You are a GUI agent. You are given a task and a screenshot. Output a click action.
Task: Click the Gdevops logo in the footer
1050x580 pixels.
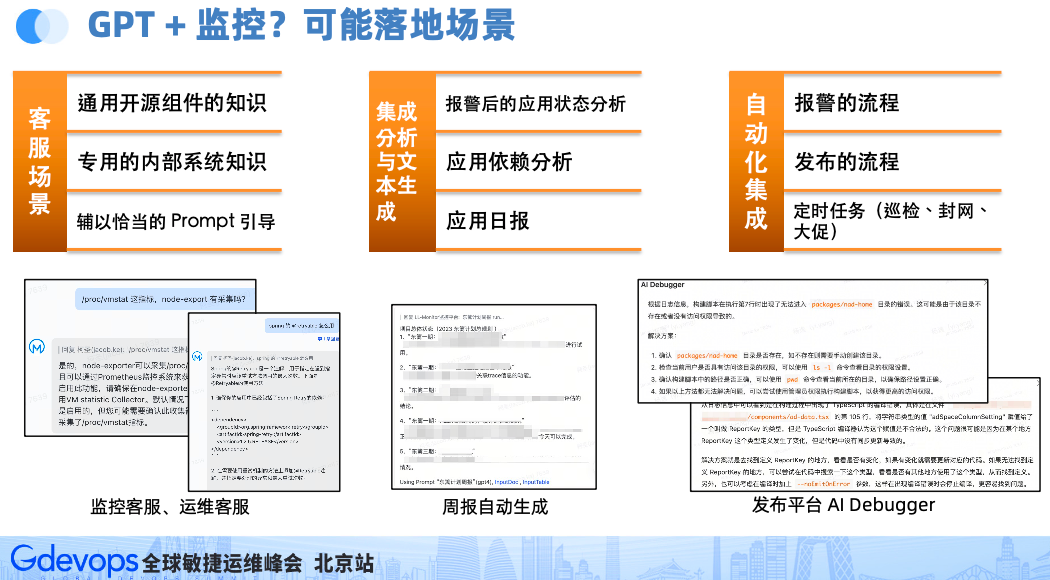click(x=74, y=559)
